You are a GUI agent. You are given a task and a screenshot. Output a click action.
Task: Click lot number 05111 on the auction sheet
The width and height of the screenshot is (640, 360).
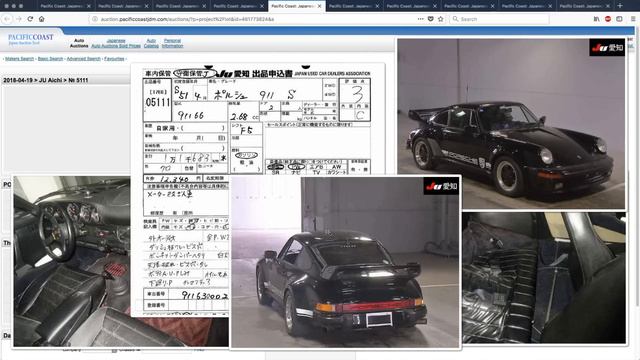pyautogui.click(x=157, y=102)
